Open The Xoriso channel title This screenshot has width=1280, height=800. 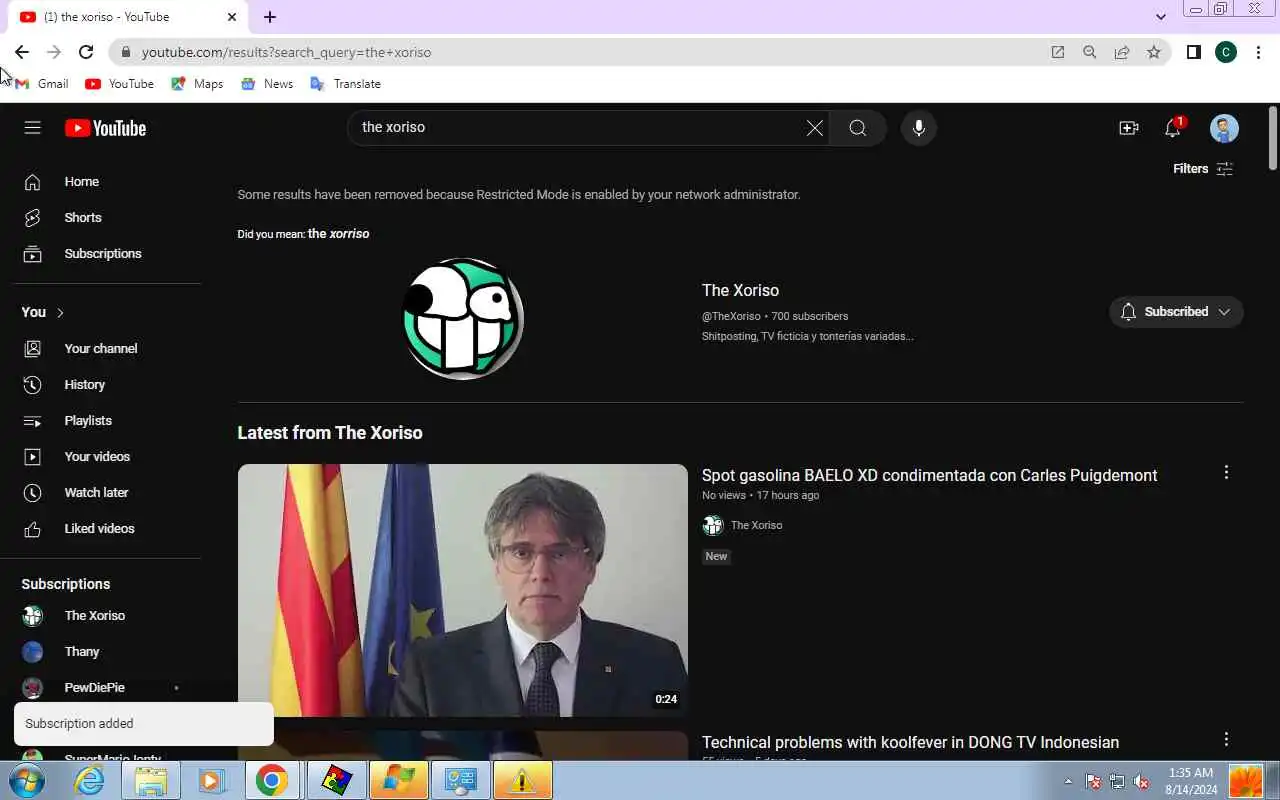click(740, 290)
